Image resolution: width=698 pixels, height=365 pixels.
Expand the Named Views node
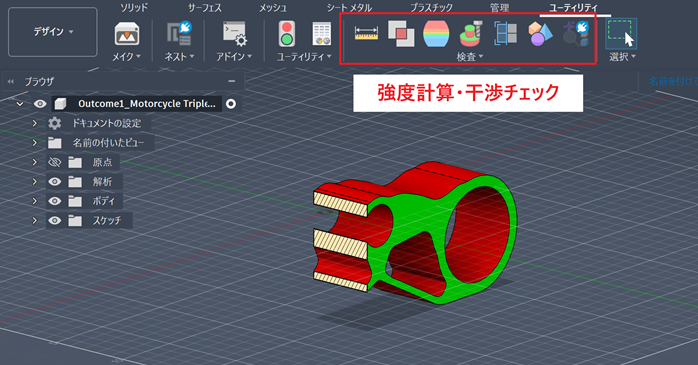35,143
